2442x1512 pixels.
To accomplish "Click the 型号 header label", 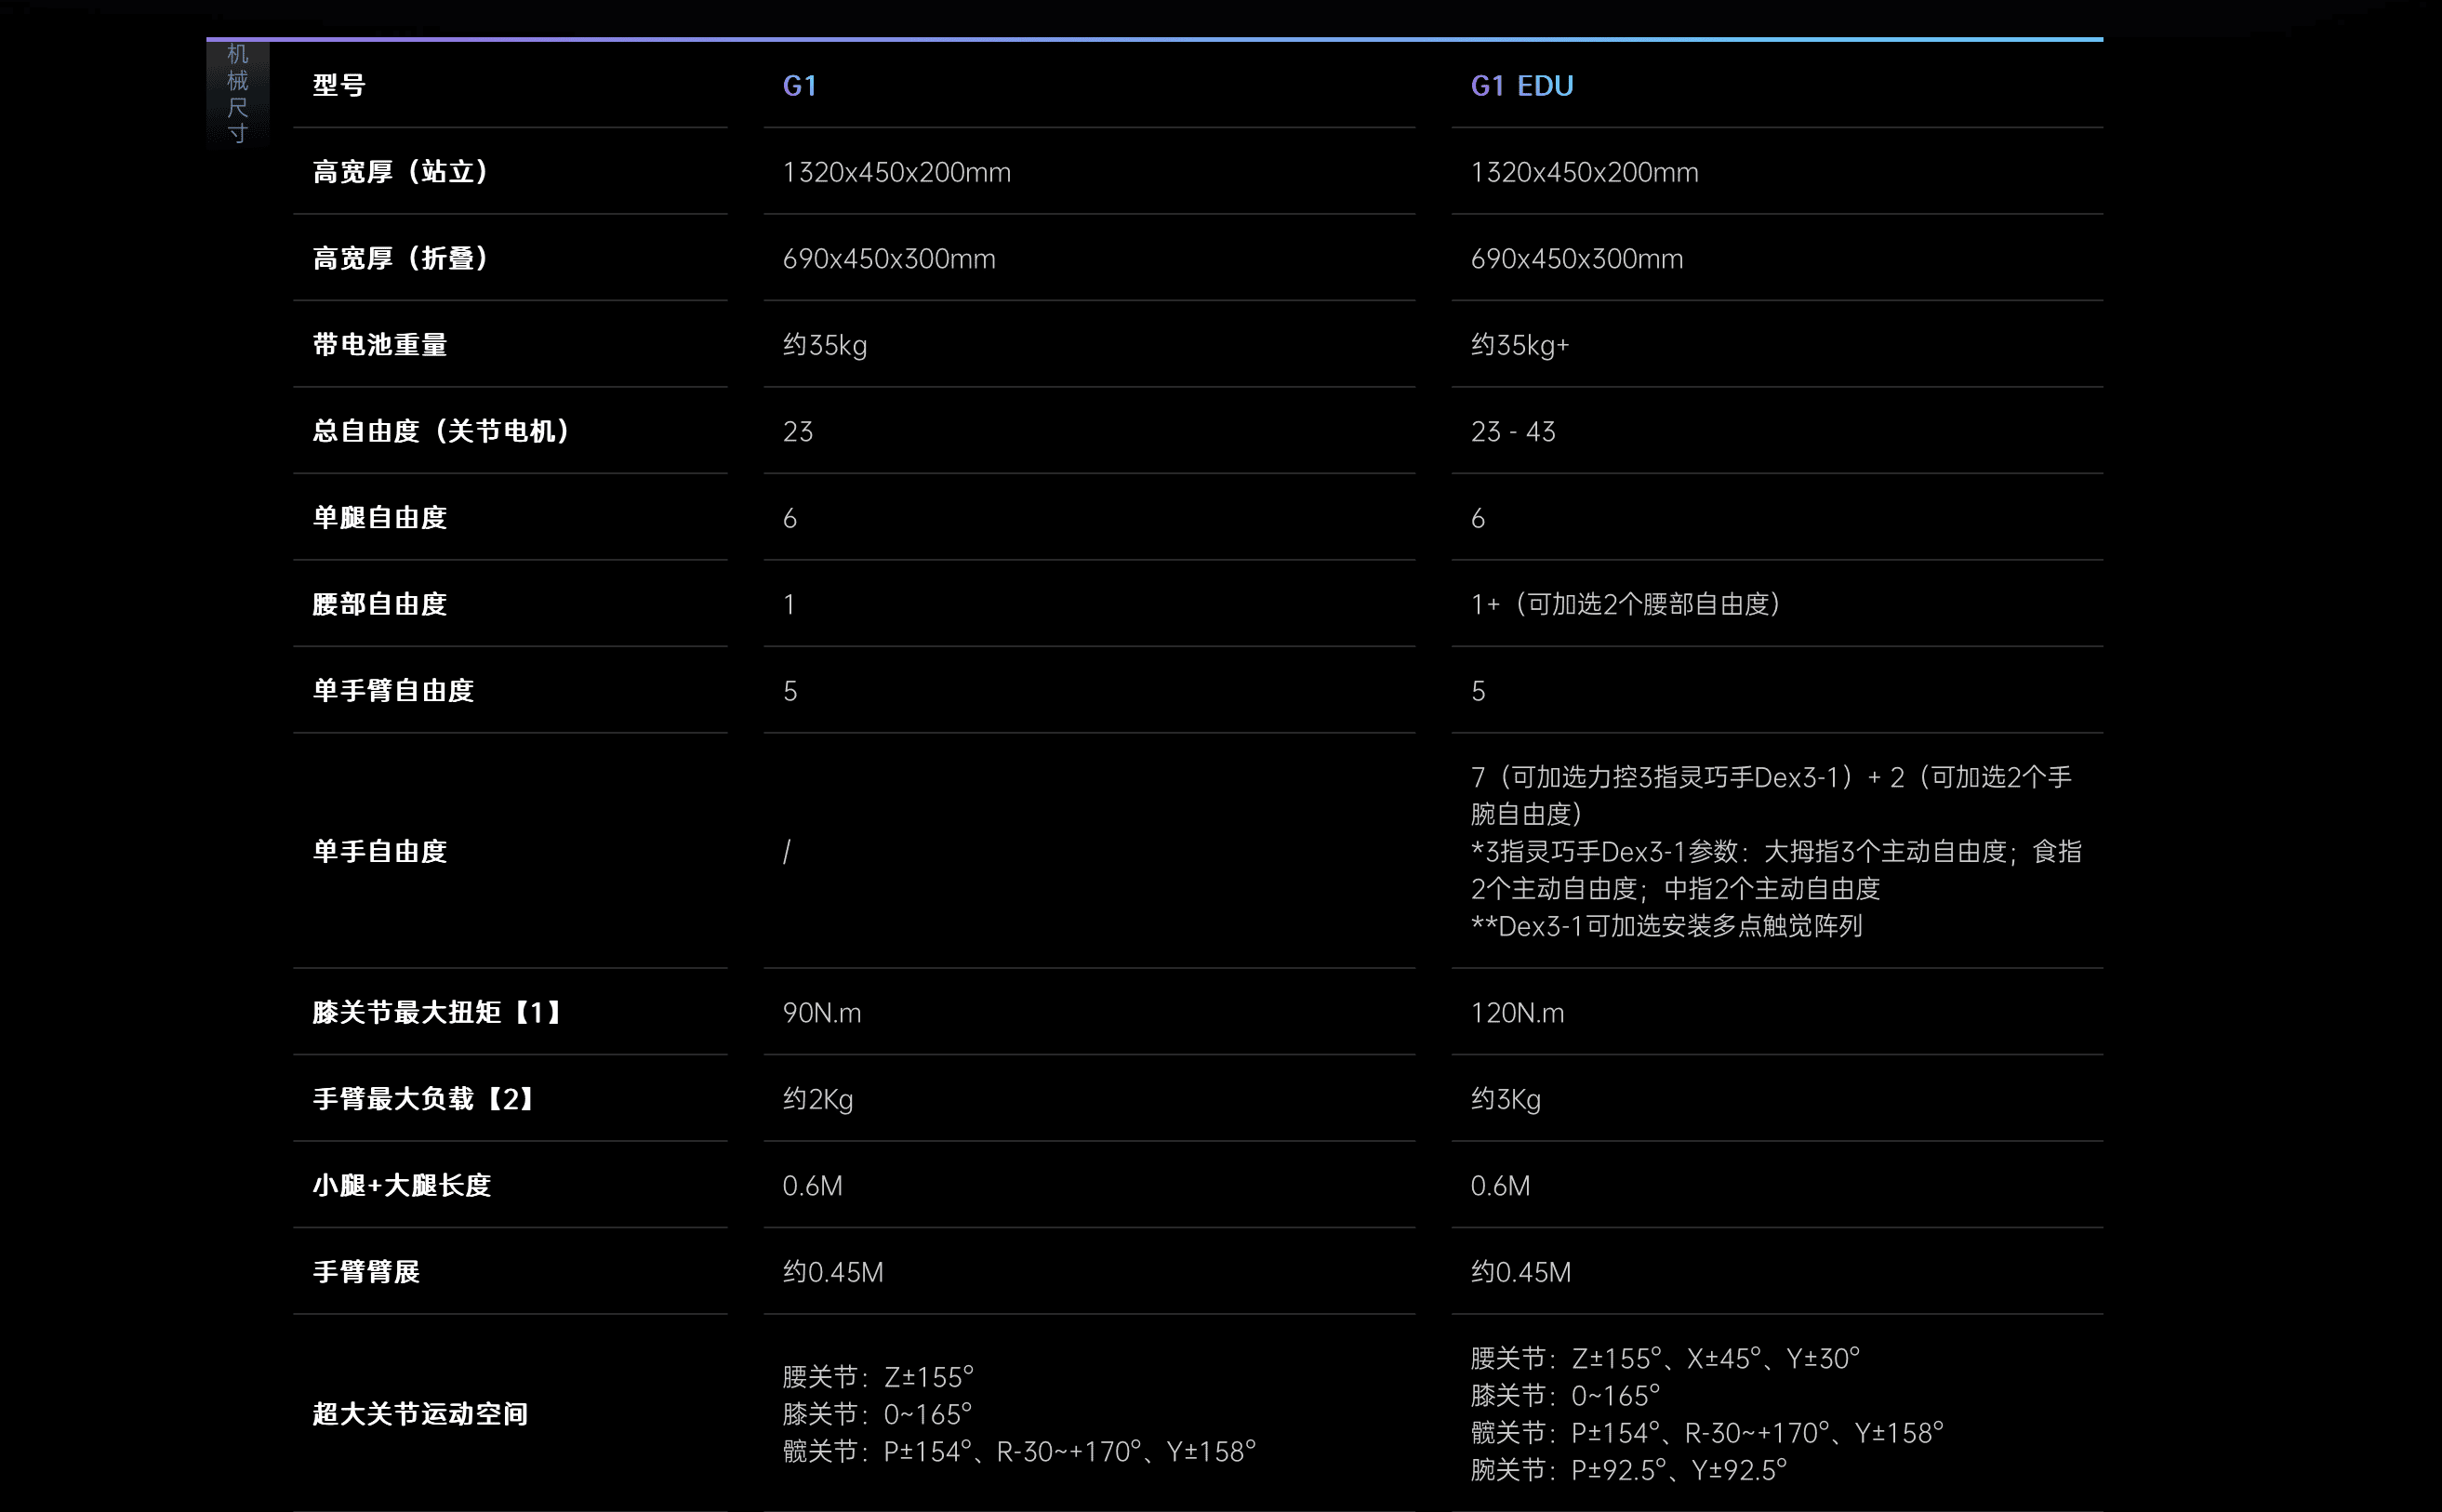I will pos(339,85).
